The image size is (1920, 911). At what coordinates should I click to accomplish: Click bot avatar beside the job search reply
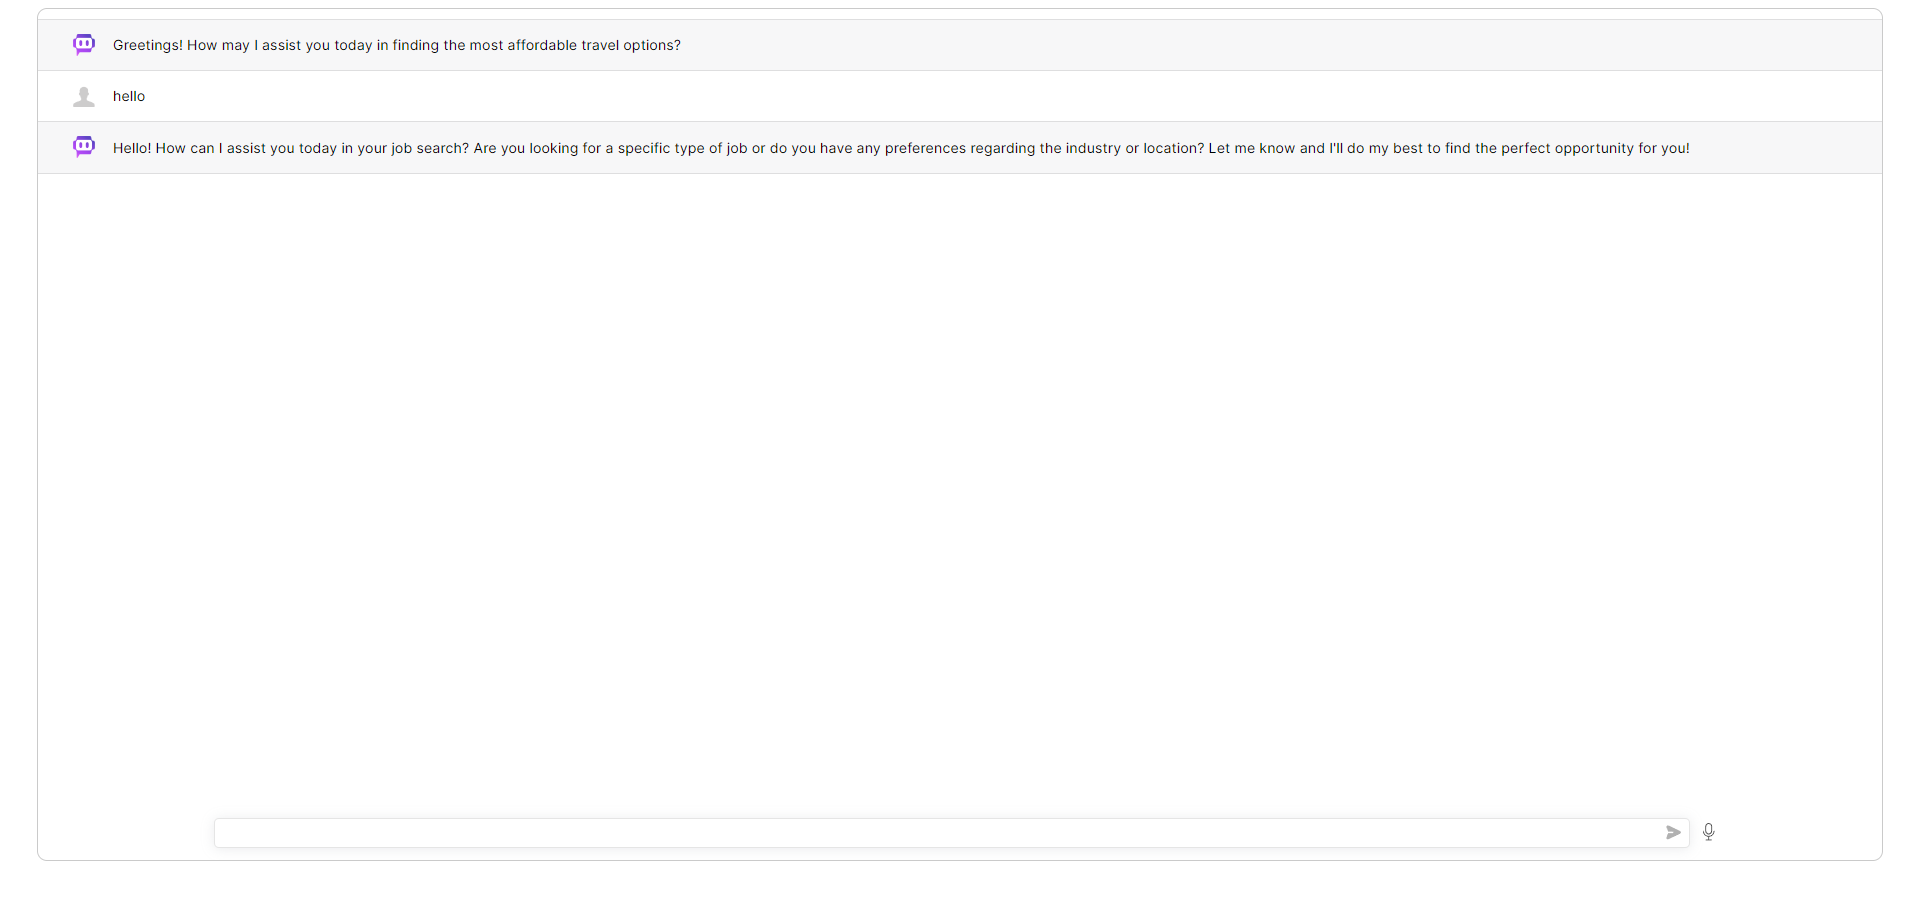click(x=84, y=148)
